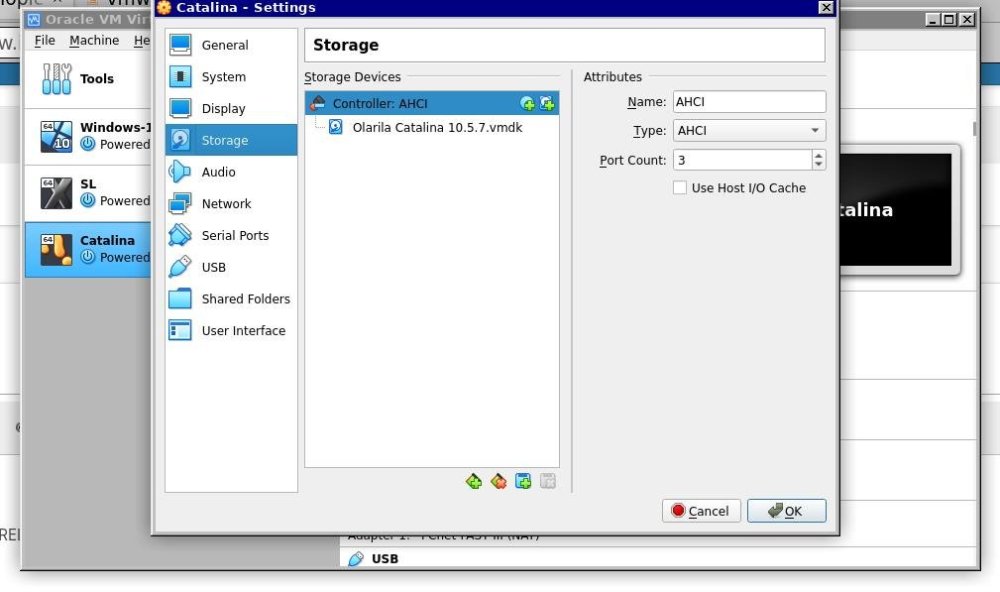Add hard disk to AHCI controller
This screenshot has width=1000, height=592.
(x=547, y=103)
